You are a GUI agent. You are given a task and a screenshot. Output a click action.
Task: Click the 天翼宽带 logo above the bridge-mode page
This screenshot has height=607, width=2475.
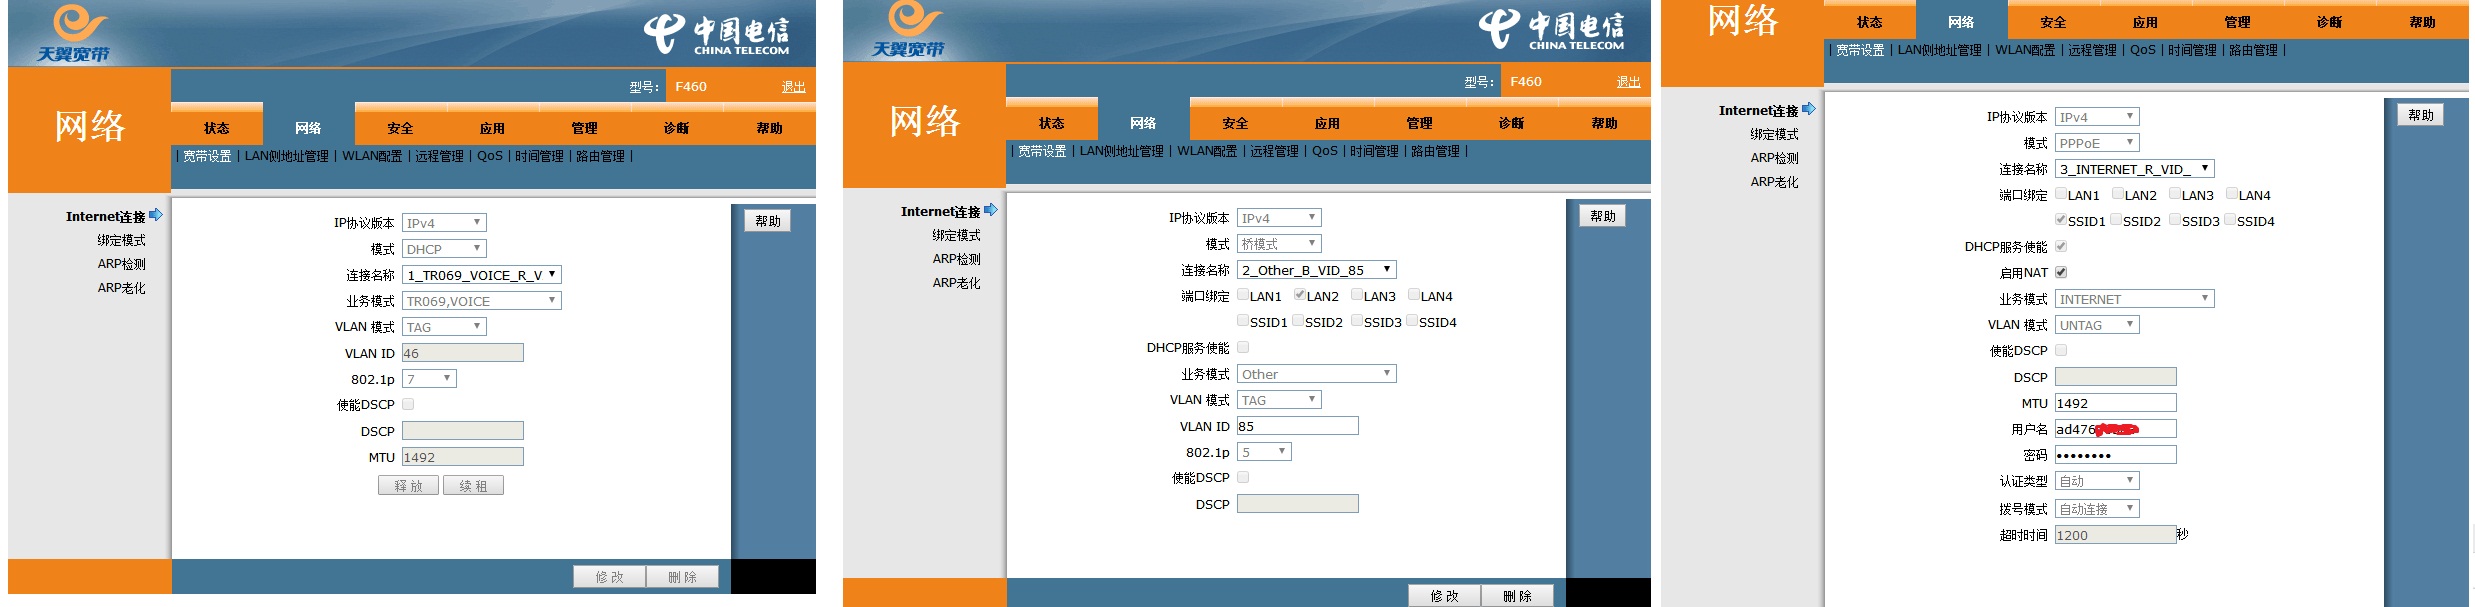point(908,30)
